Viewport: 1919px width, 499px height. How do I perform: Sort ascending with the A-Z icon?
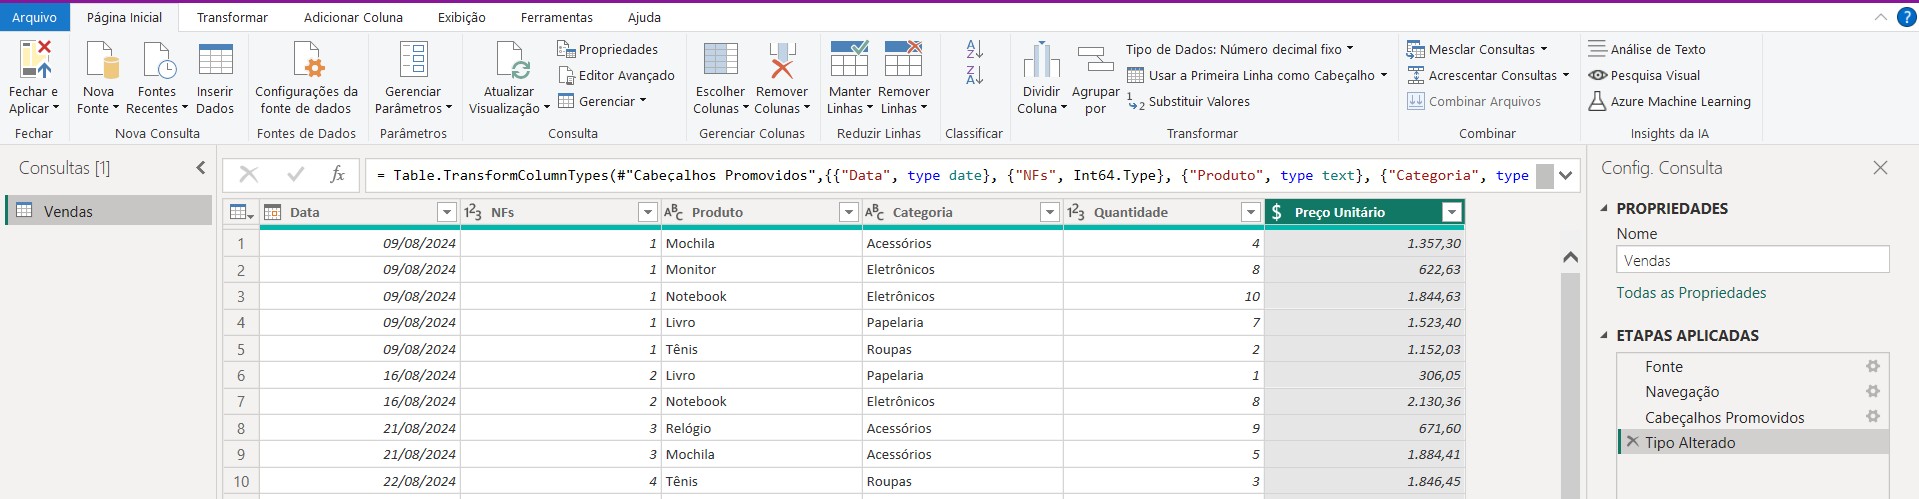pyautogui.click(x=975, y=49)
